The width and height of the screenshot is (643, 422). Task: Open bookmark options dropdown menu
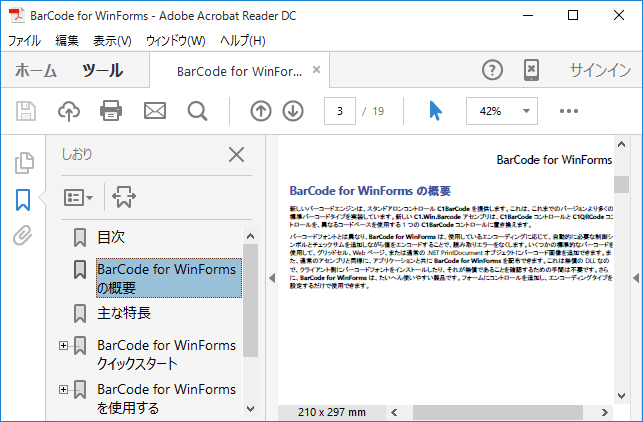pos(78,197)
